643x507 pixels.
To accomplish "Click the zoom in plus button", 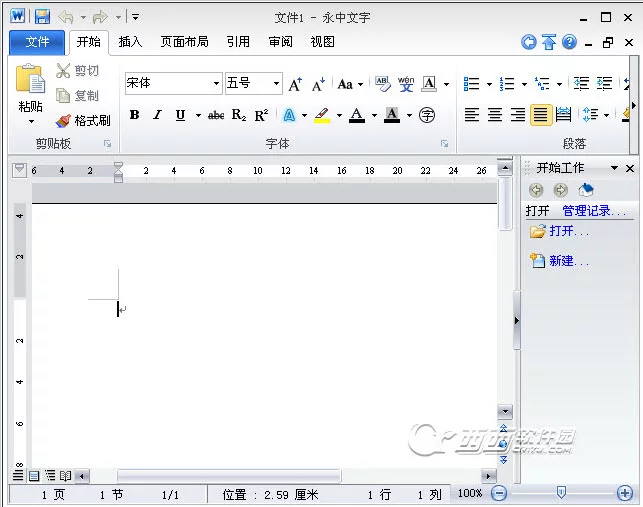I will pyautogui.click(x=625, y=493).
